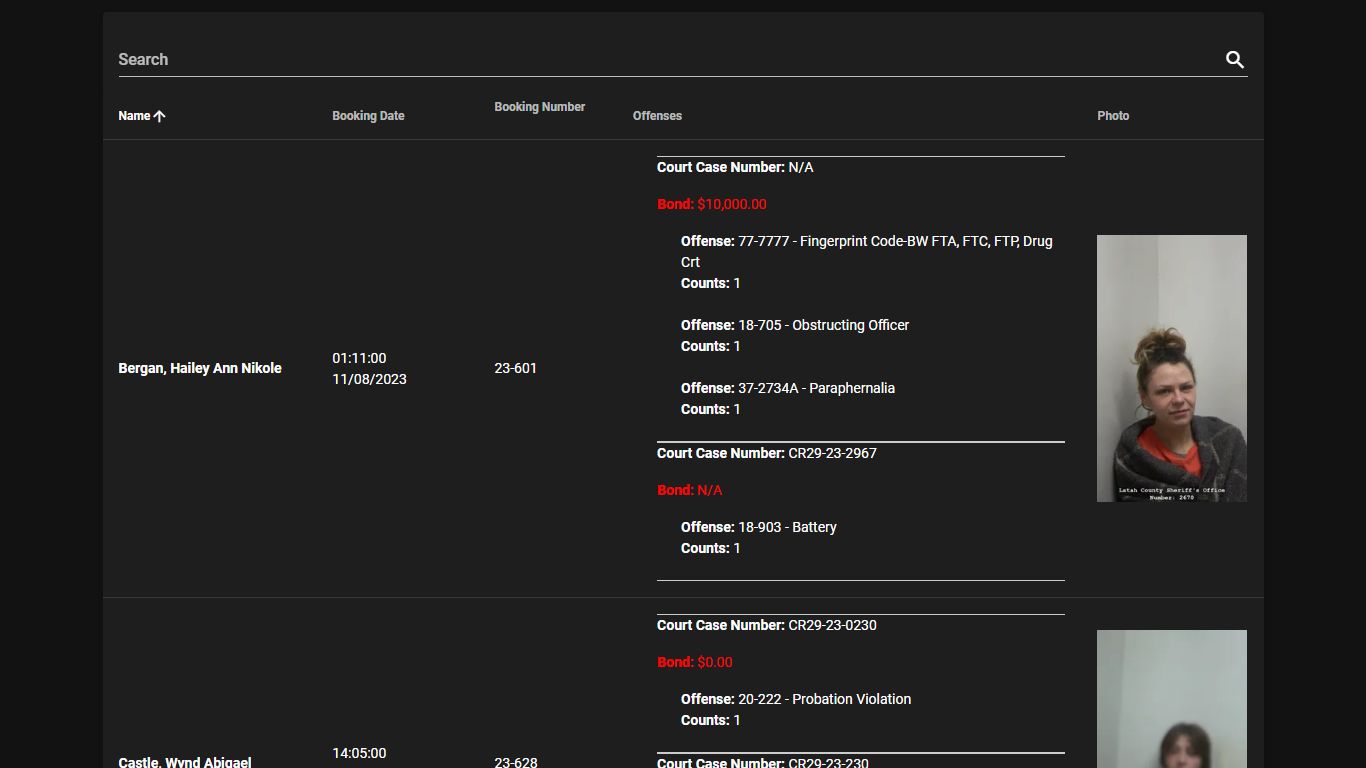Click the 18-705 Obstructing Officer offense
1366x768 pixels.
coord(795,325)
